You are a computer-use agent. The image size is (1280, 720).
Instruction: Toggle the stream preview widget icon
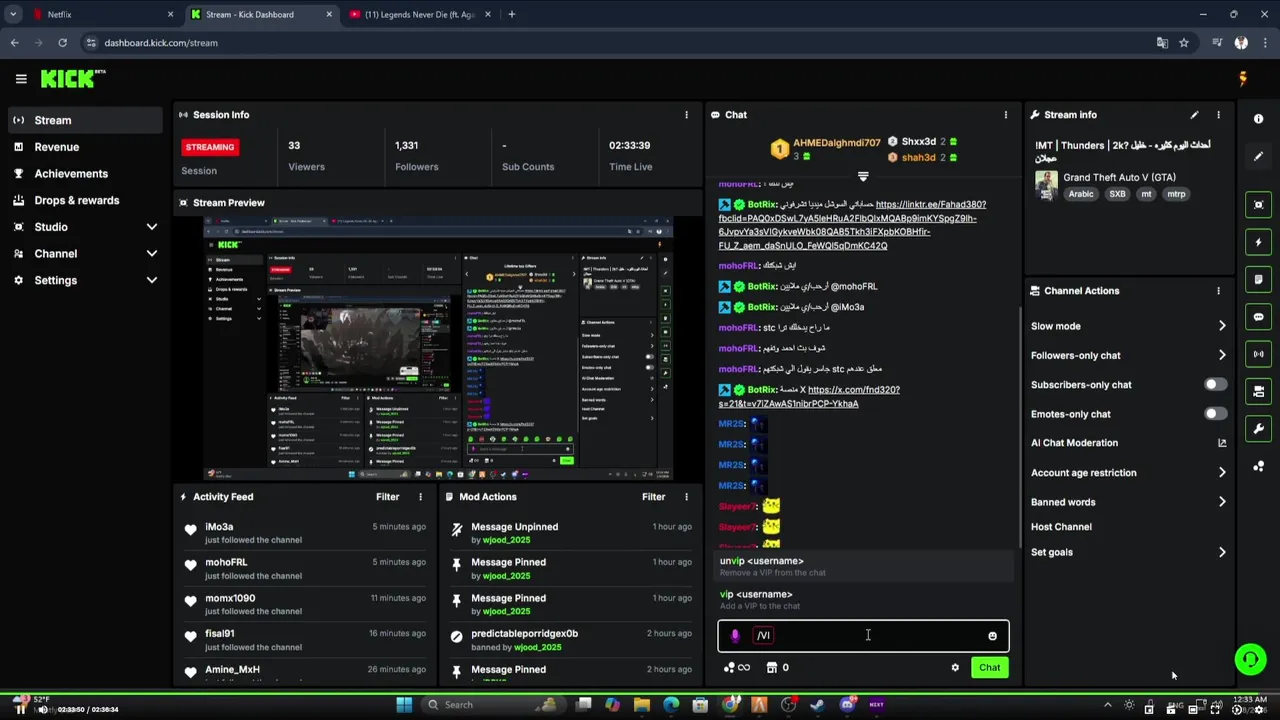tap(1258, 204)
